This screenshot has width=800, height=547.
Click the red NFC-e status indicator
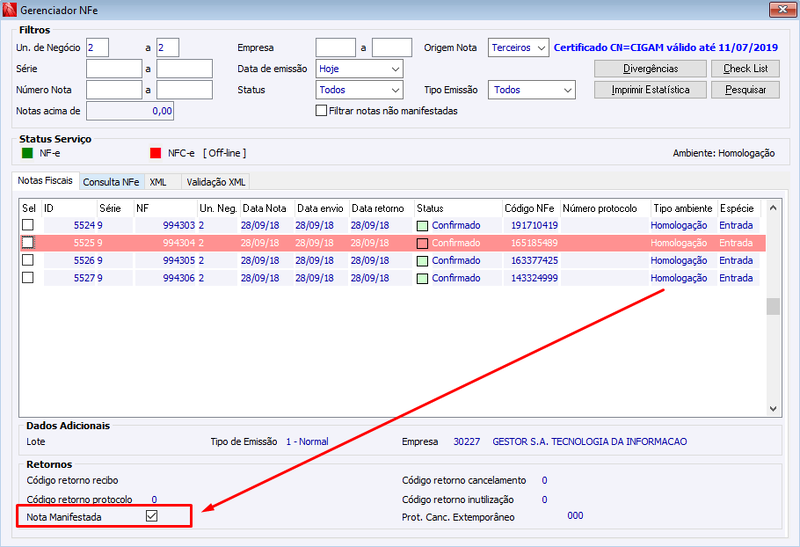point(156,153)
